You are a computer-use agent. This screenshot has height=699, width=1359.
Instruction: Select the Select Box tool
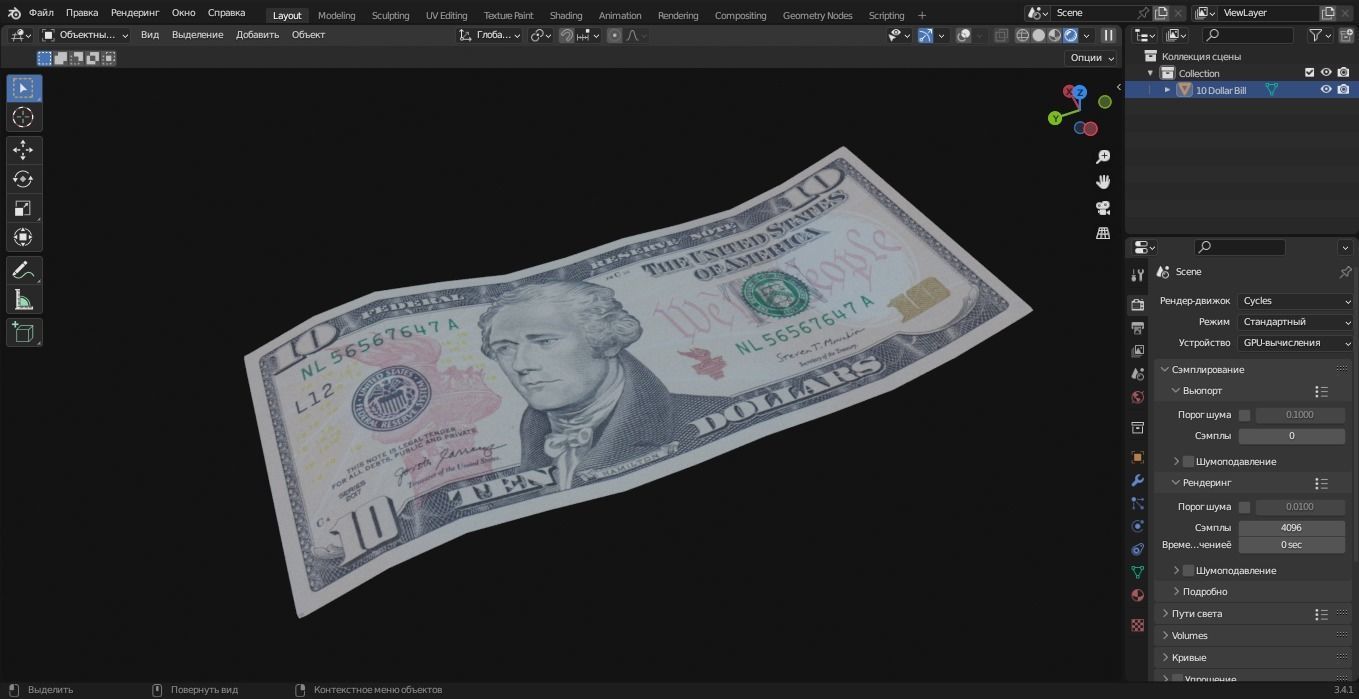(24, 88)
